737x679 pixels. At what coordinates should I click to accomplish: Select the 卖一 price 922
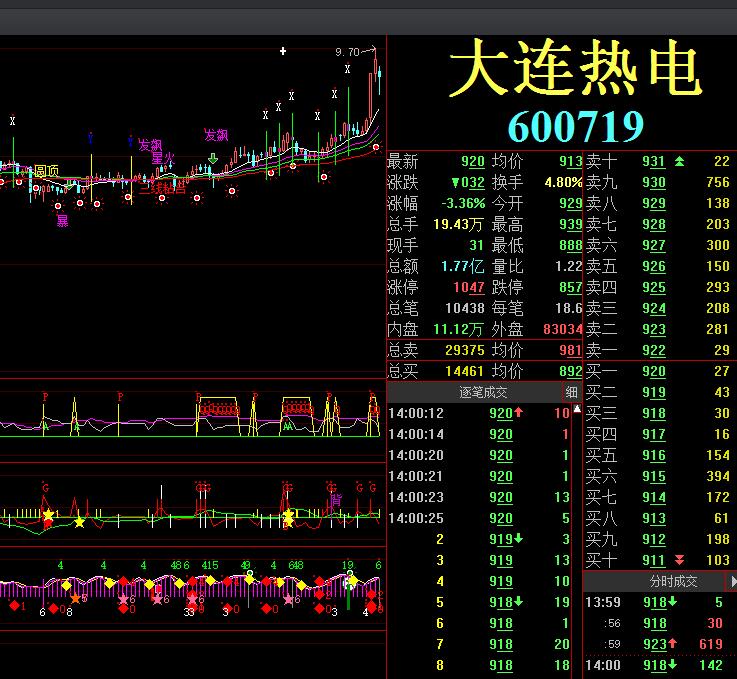pyautogui.click(x=654, y=351)
